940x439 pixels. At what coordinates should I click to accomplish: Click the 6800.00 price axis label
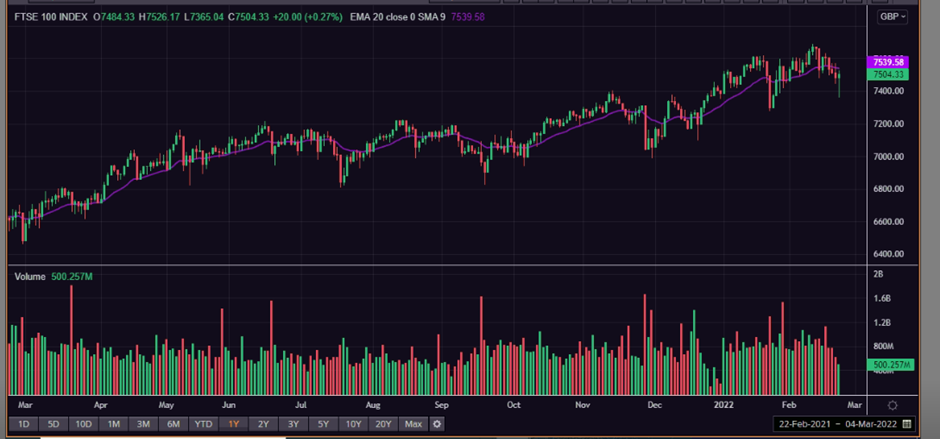click(888, 188)
